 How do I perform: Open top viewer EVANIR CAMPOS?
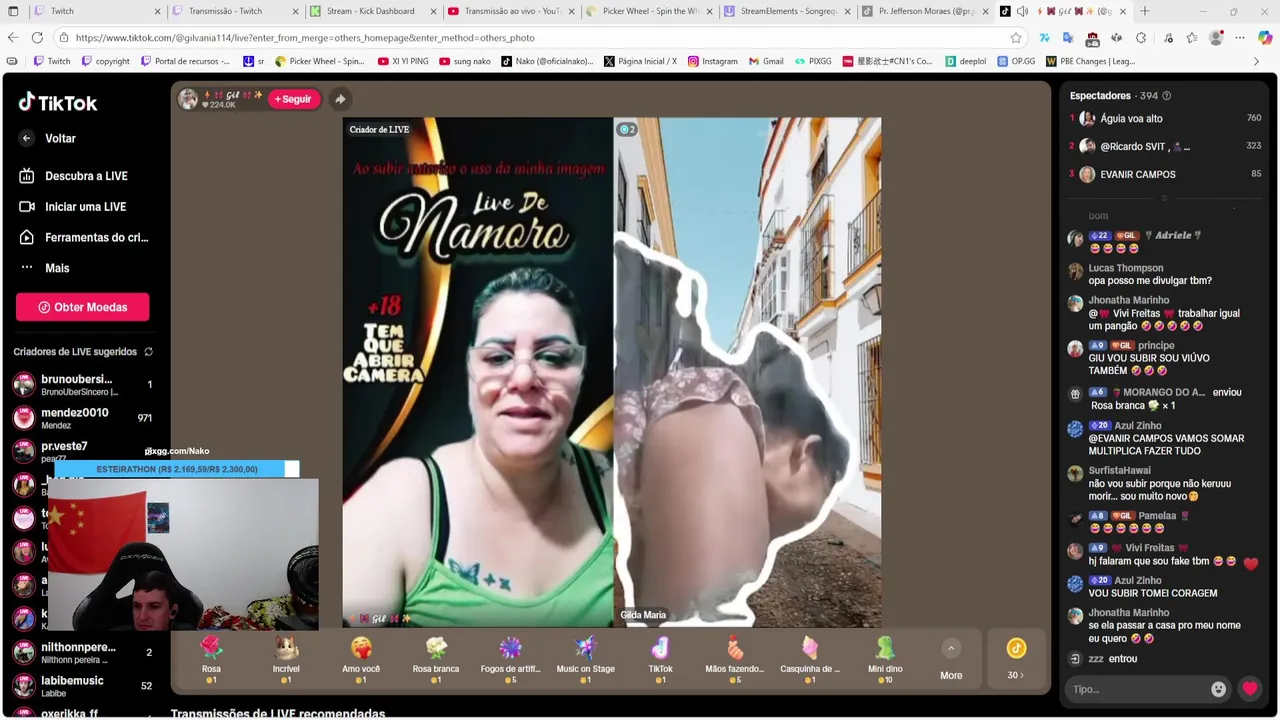click(1165, 174)
